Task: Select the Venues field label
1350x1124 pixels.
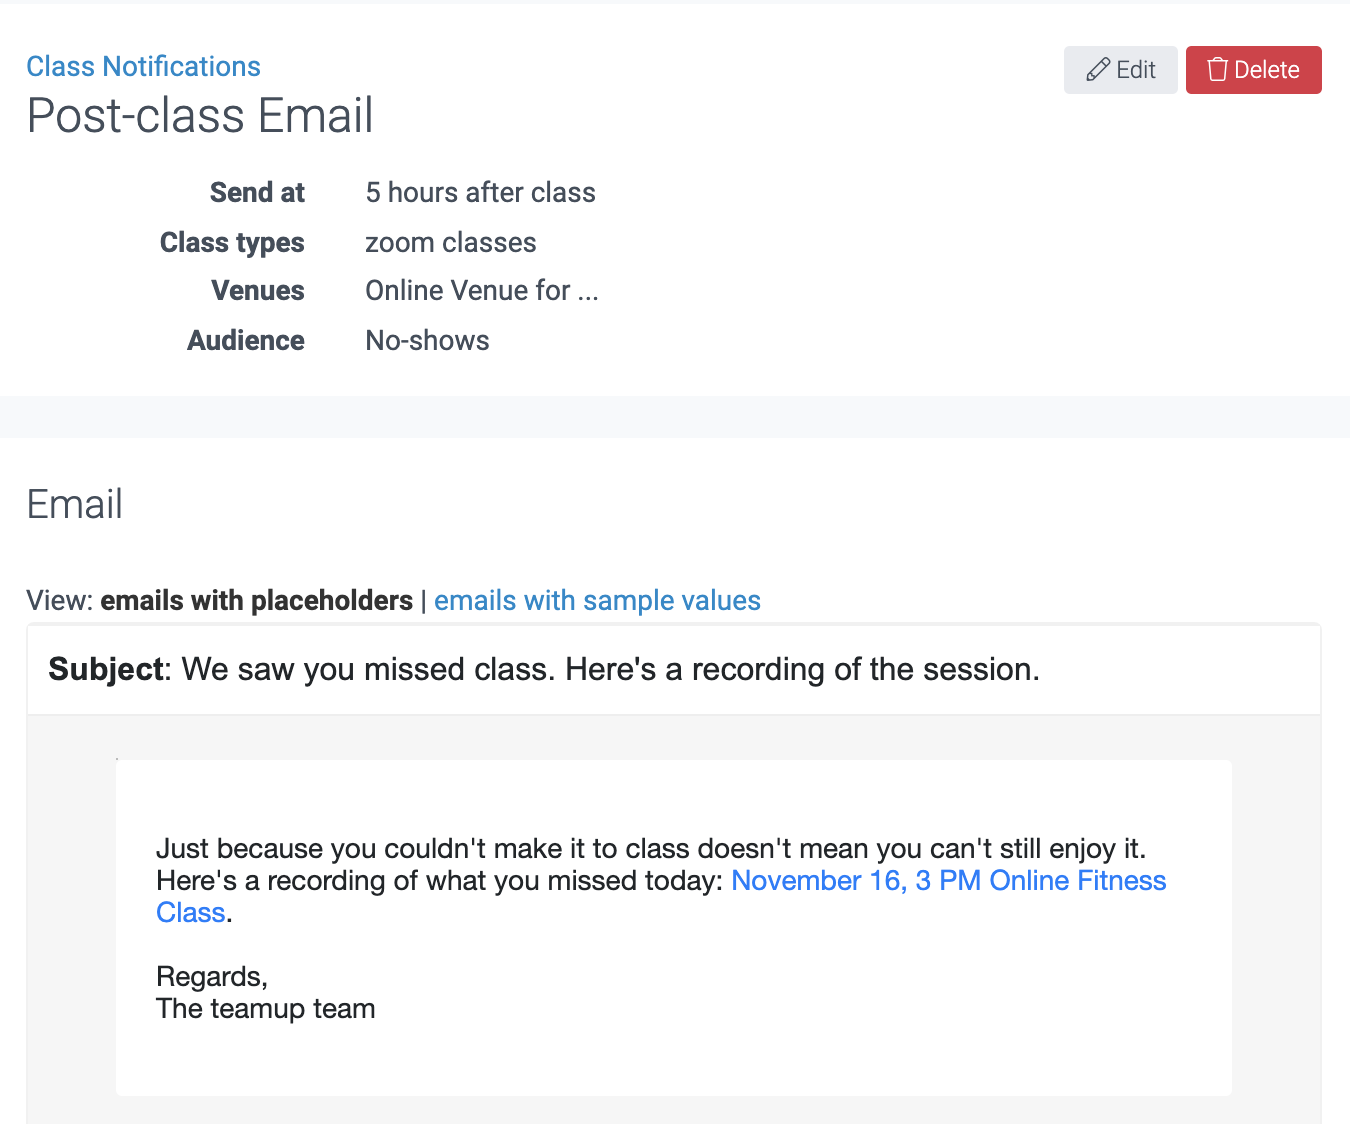Action: point(257,290)
